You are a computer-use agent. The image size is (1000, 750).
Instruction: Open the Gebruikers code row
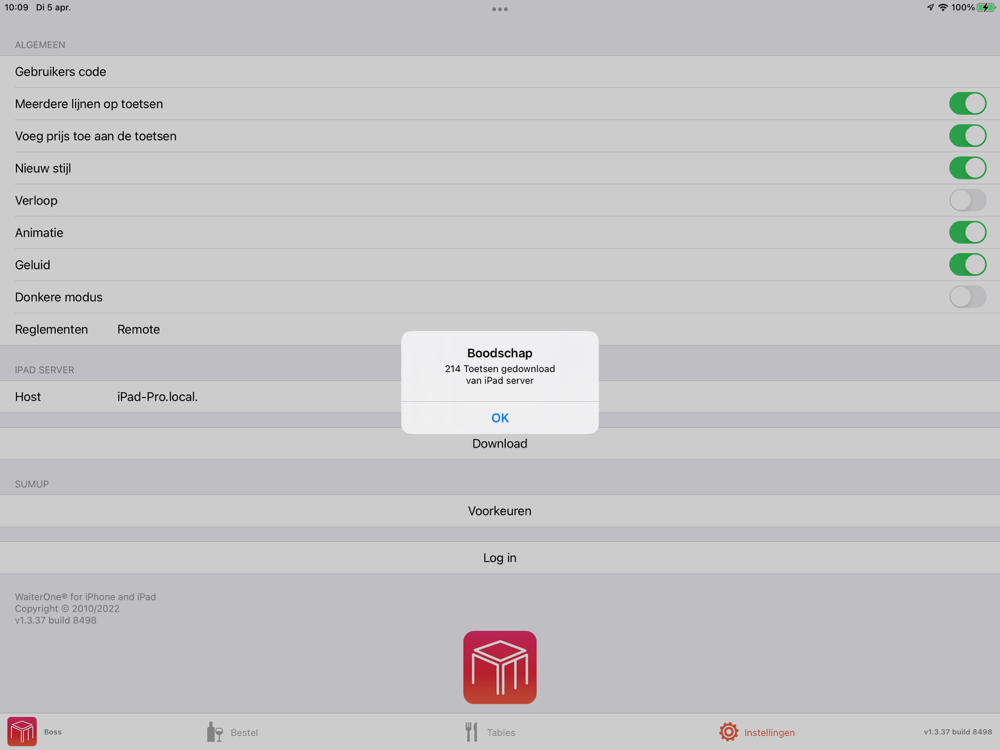click(x=500, y=71)
